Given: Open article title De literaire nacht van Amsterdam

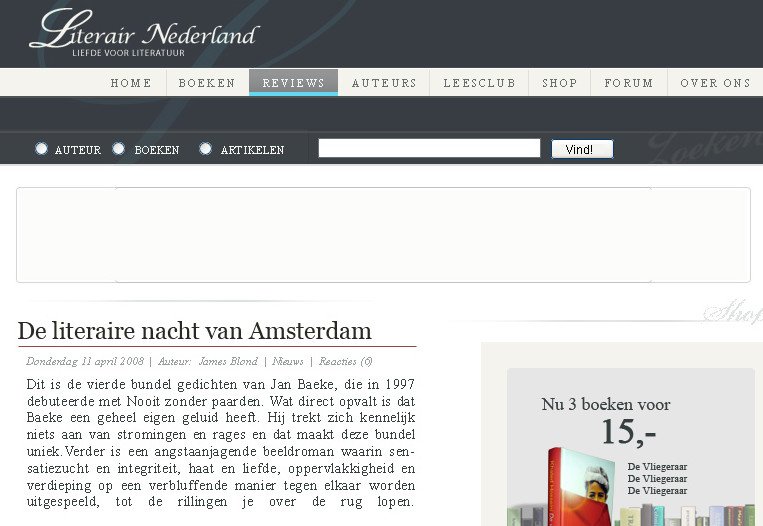Looking at the screenshot, I should pos(195,331).
